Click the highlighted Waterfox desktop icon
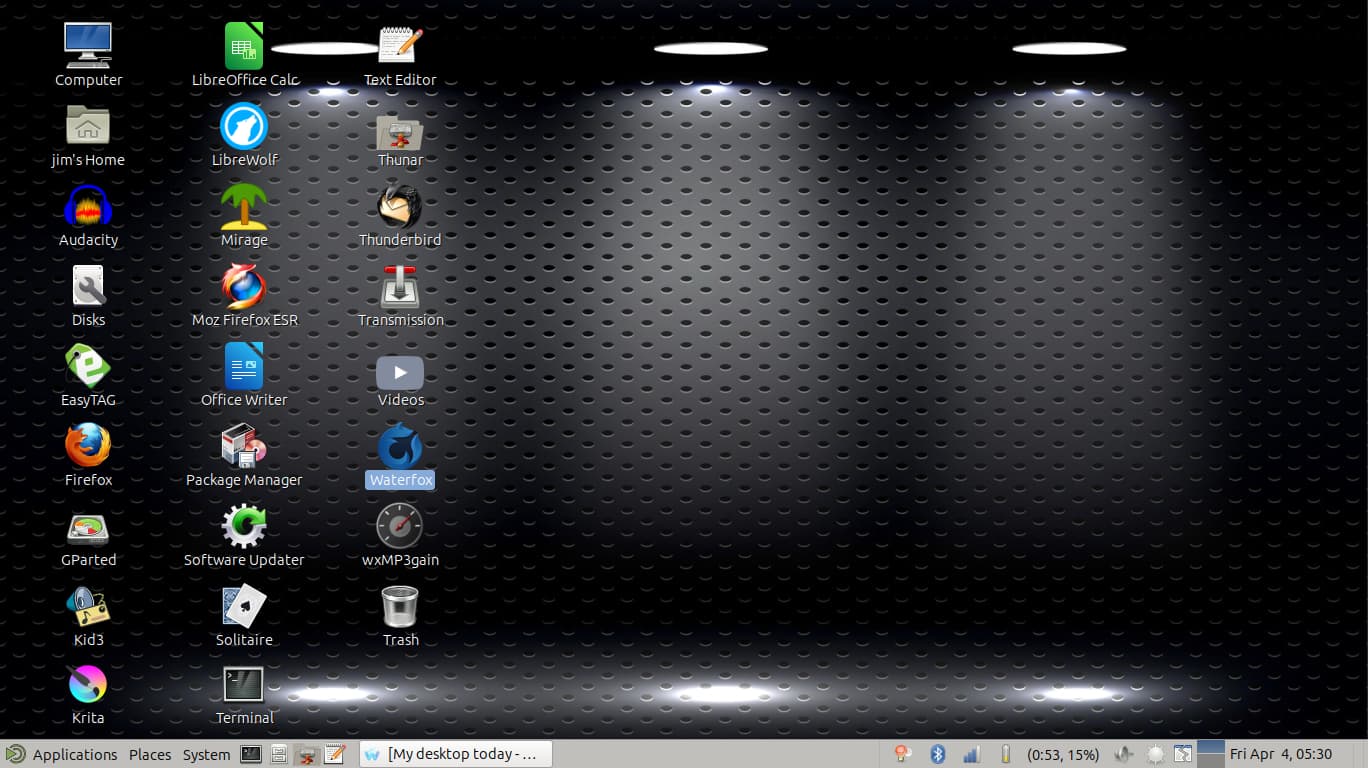 click(x=400, y=446)
